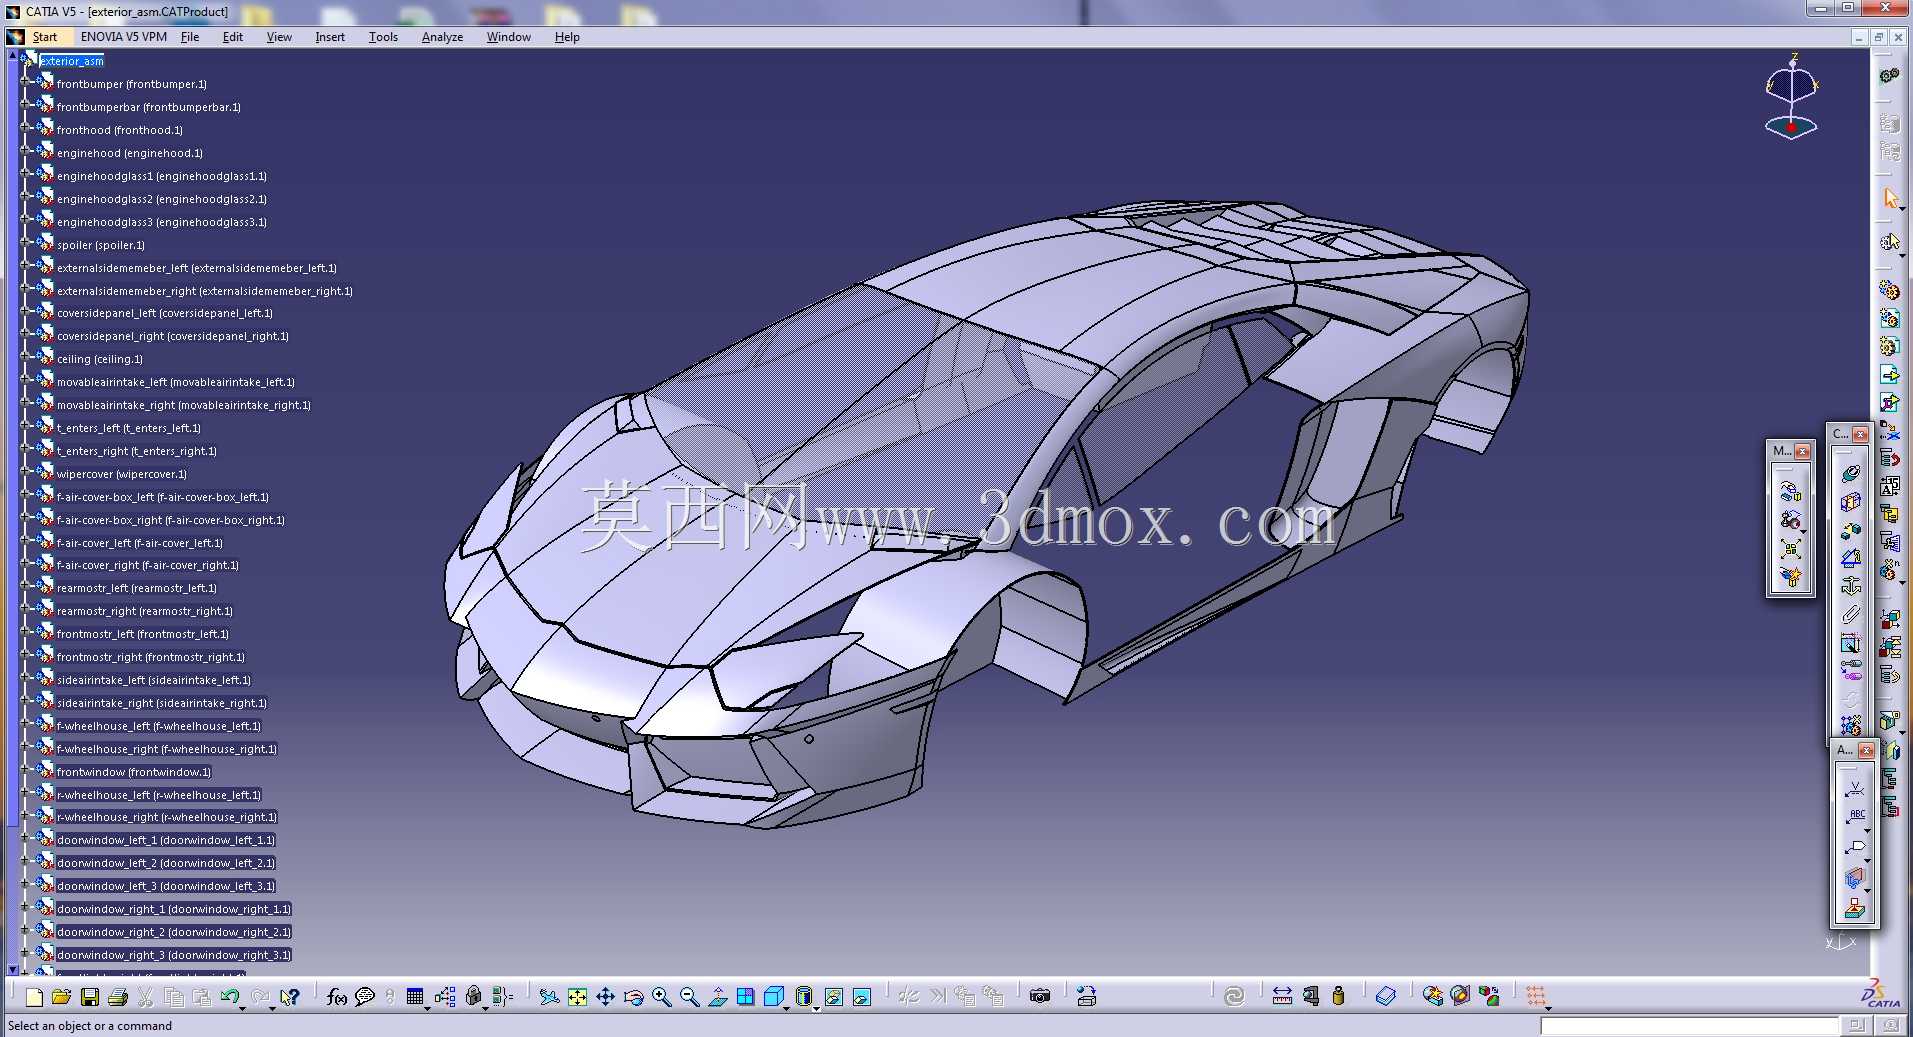Select the Pan view tool
Viewport: 1913px width, 1037px height.
click(605, 997)
